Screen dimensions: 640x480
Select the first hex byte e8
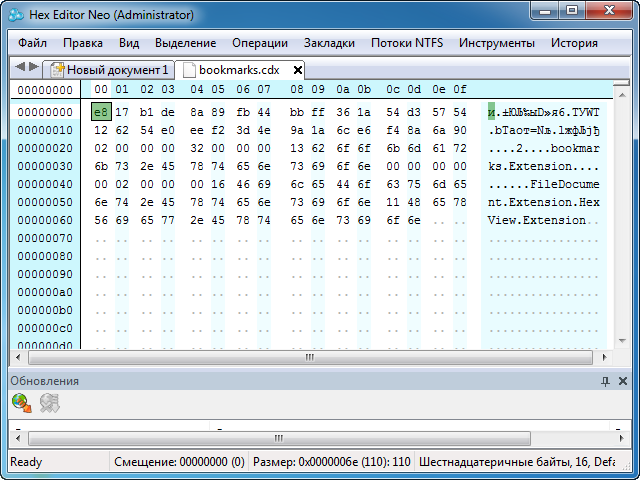[x=100, y=112]
